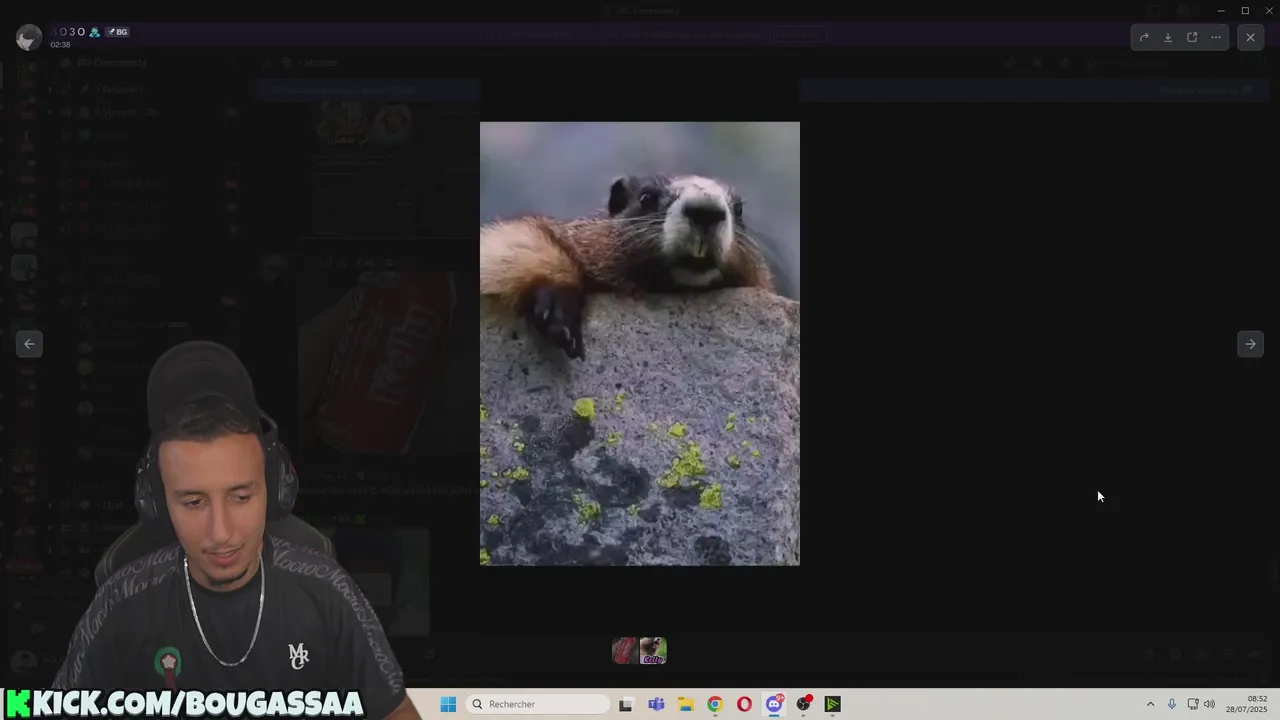Download the marmot image
1280x720 pixels.
tap(1168, 37)
